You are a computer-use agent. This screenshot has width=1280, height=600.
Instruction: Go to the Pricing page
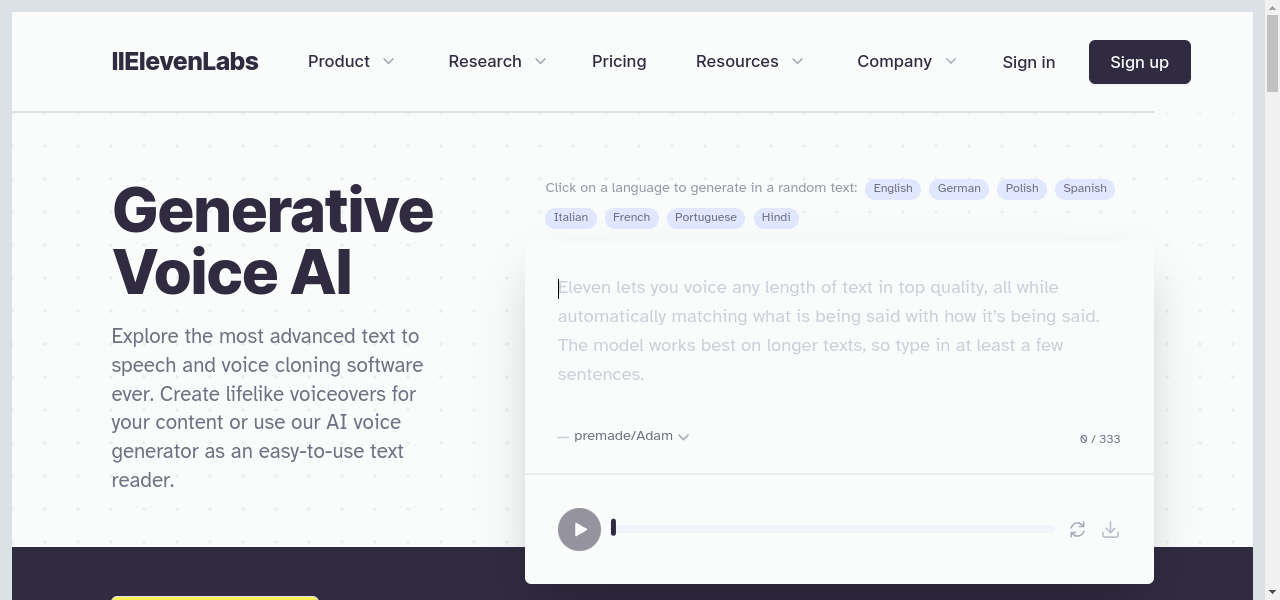(x=619, y=62)
